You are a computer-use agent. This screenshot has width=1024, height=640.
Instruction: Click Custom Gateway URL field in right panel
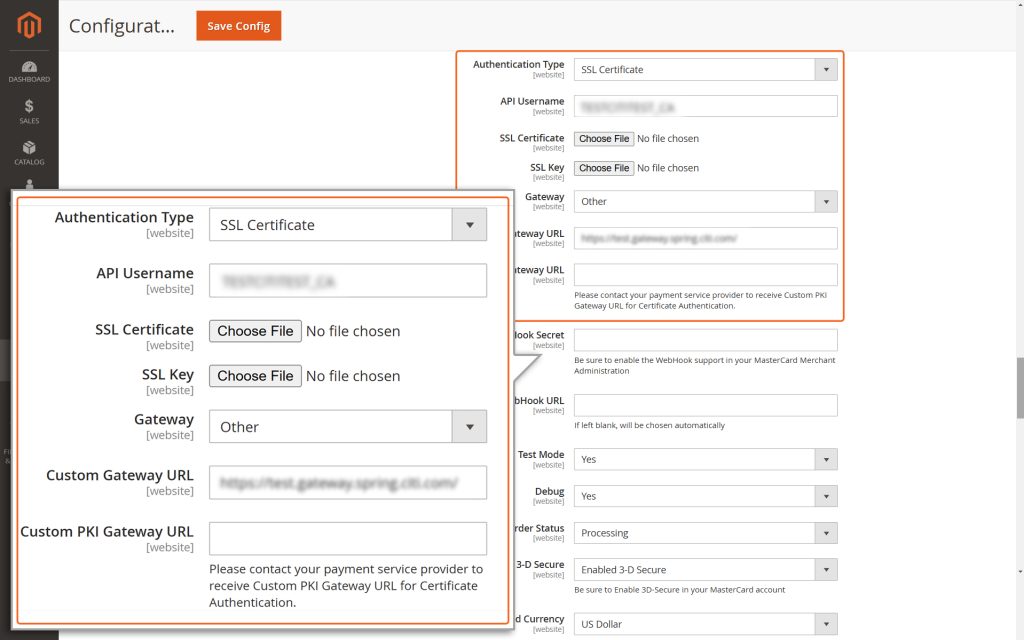point(705,238)
